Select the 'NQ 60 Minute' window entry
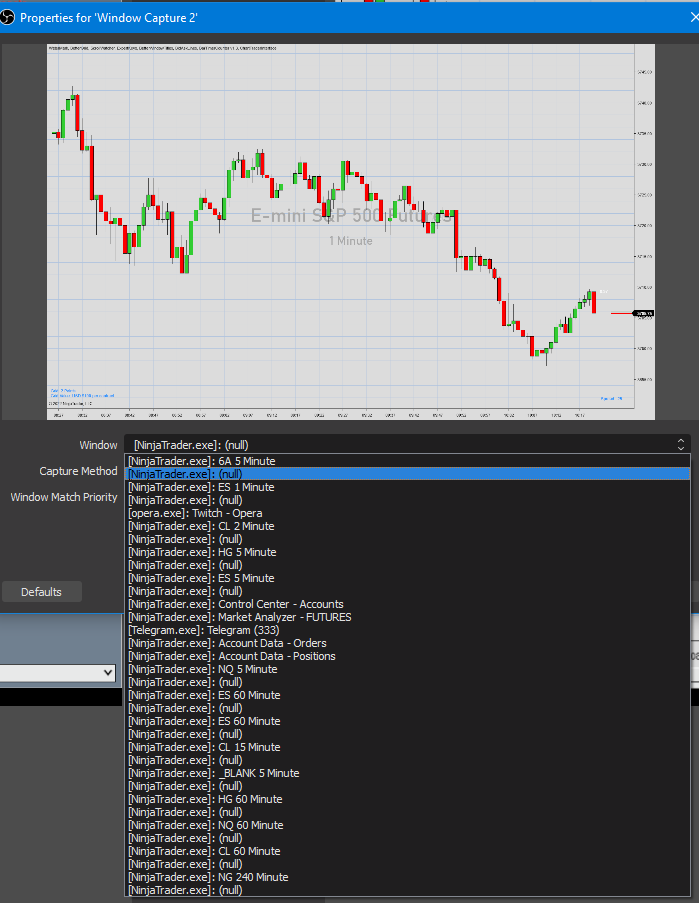Screen dimensions: 699x903 407,825
